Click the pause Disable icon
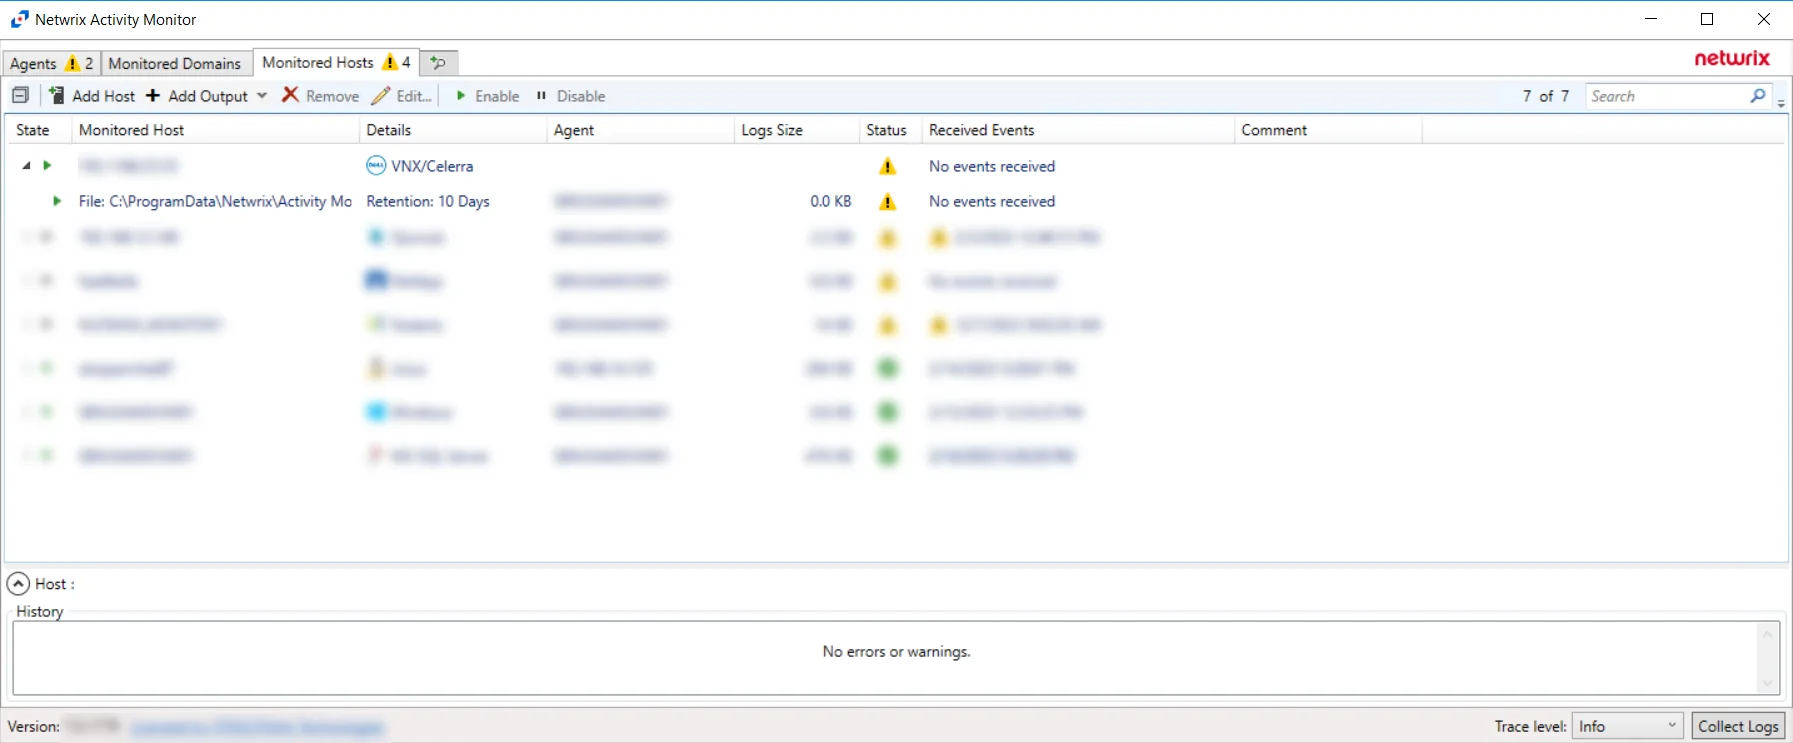Screen dimensions: 1793x743 541,96
